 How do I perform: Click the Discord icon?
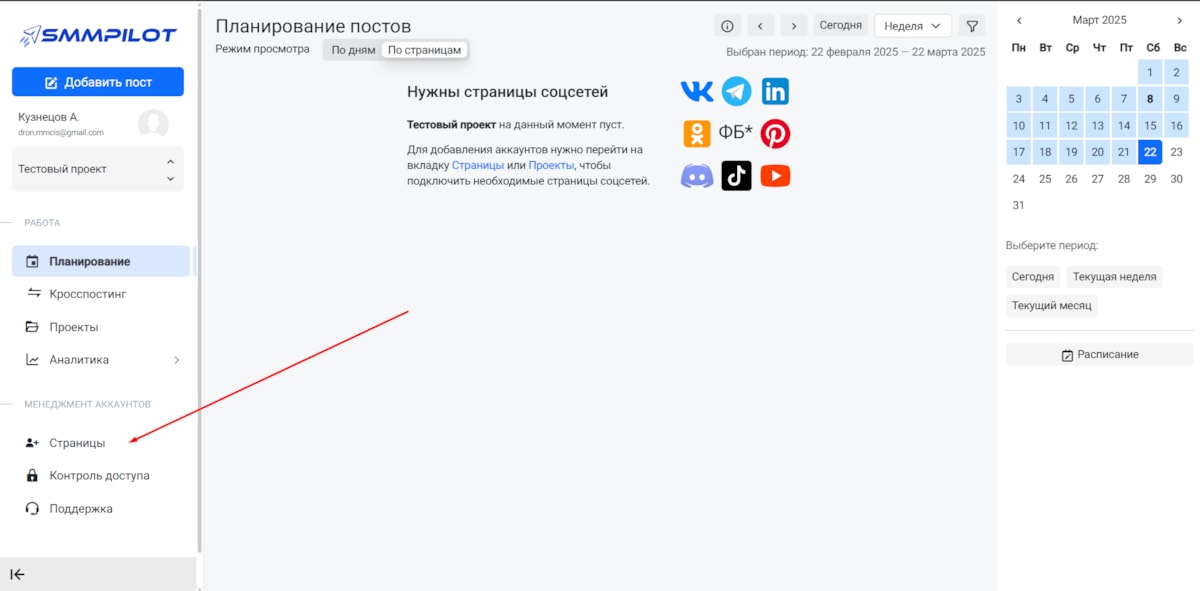pyautogui.click(x=697, y=176)
